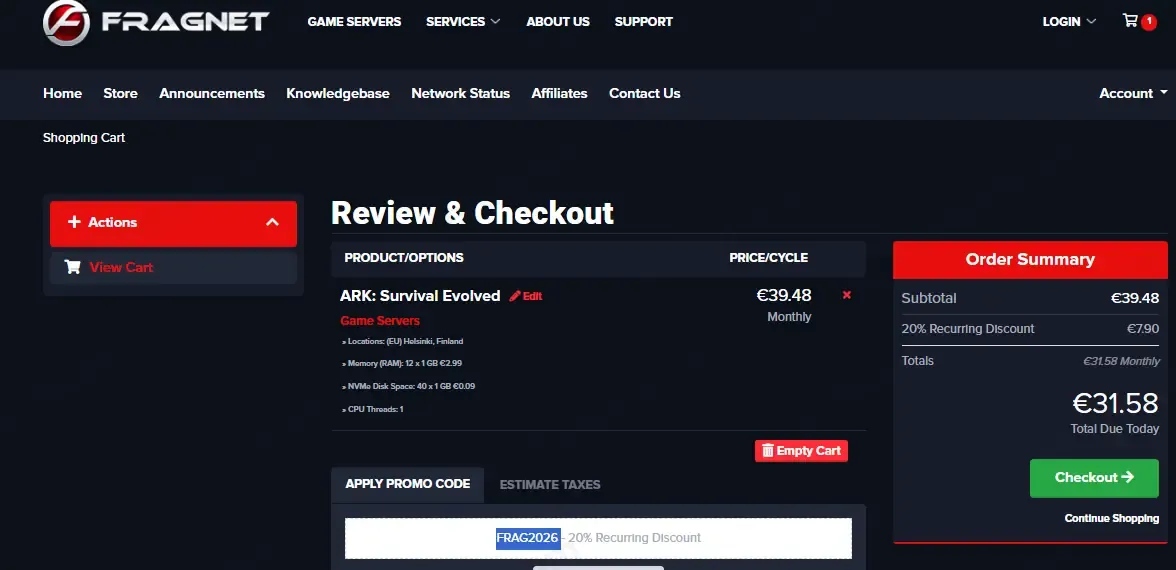Click the Empty Cart button

801,451
